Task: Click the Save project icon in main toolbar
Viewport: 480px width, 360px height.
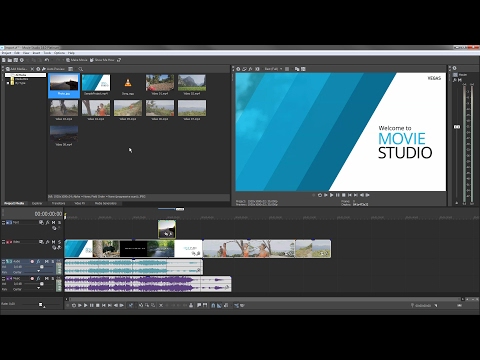Action: [x=15, y=60]
